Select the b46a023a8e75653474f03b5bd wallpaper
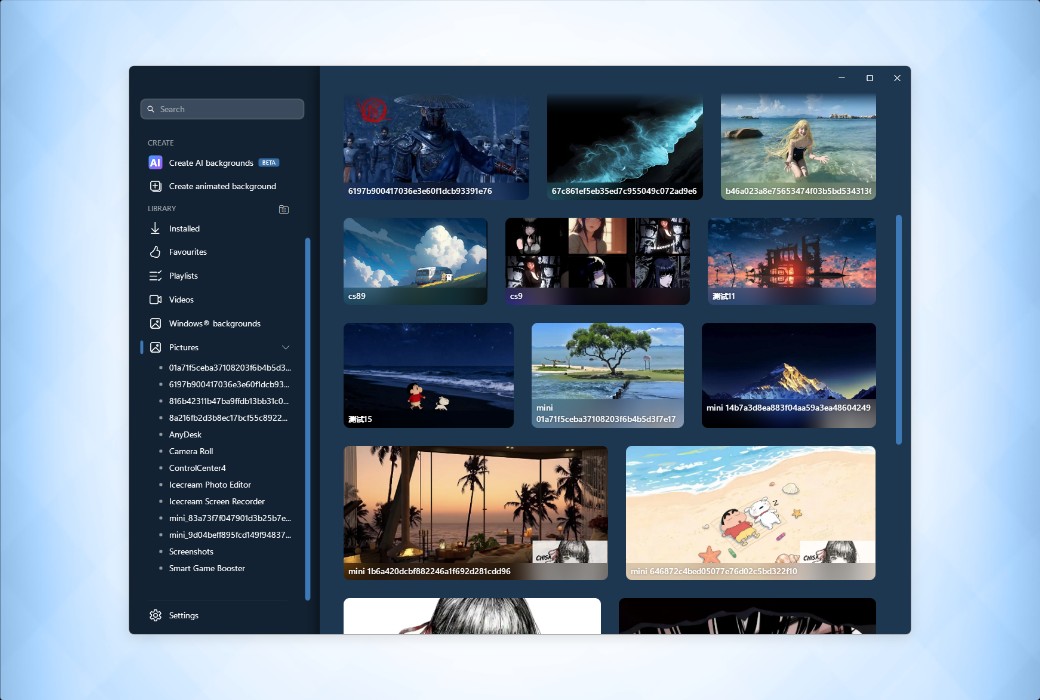1040x700 pixels. click(x=798, y=147)
